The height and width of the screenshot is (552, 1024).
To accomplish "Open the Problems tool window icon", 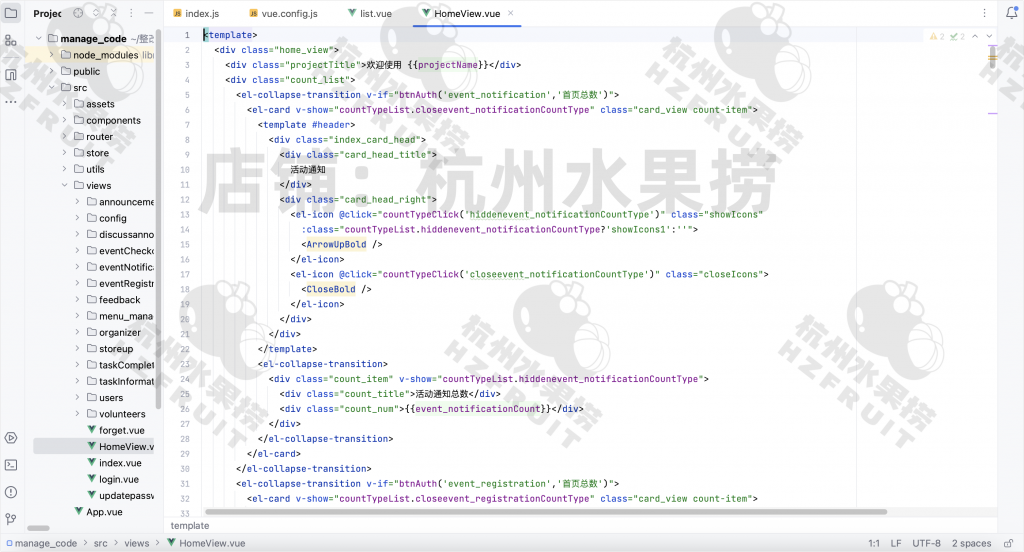I will (x=11, y=492).
